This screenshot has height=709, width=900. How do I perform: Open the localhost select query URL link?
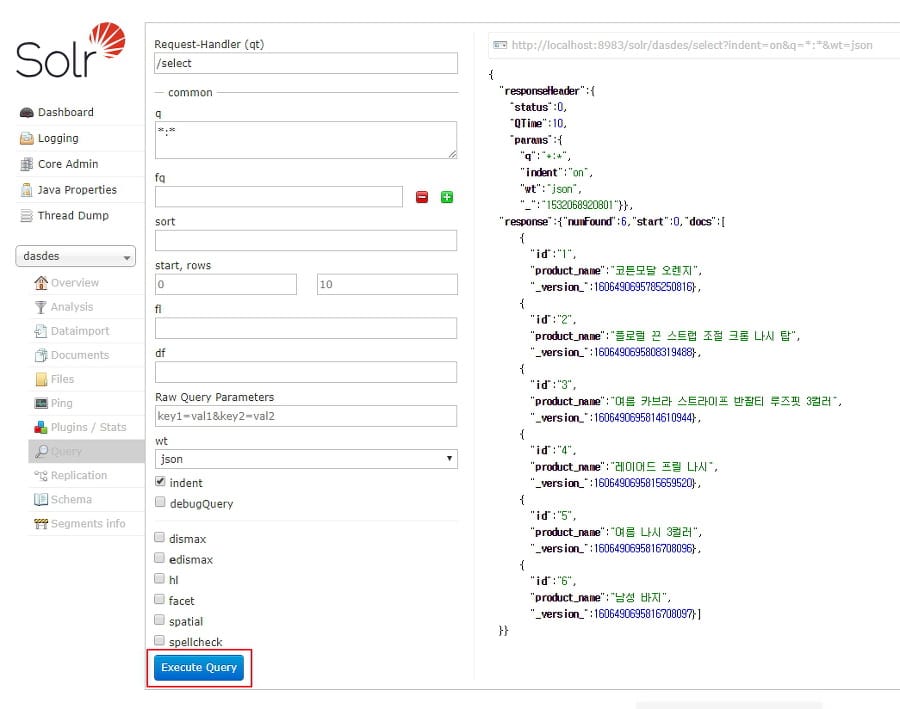point(689,45)
